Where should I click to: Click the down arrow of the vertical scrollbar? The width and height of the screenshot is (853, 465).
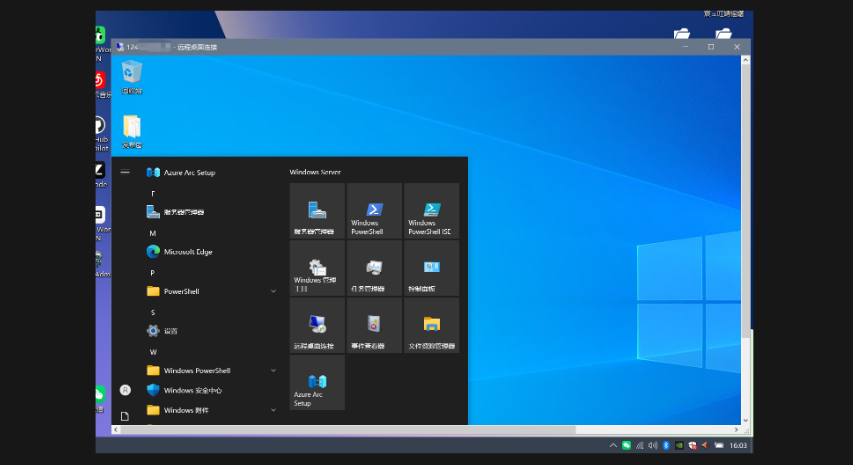pyautogui.click(x=745, y=420)
